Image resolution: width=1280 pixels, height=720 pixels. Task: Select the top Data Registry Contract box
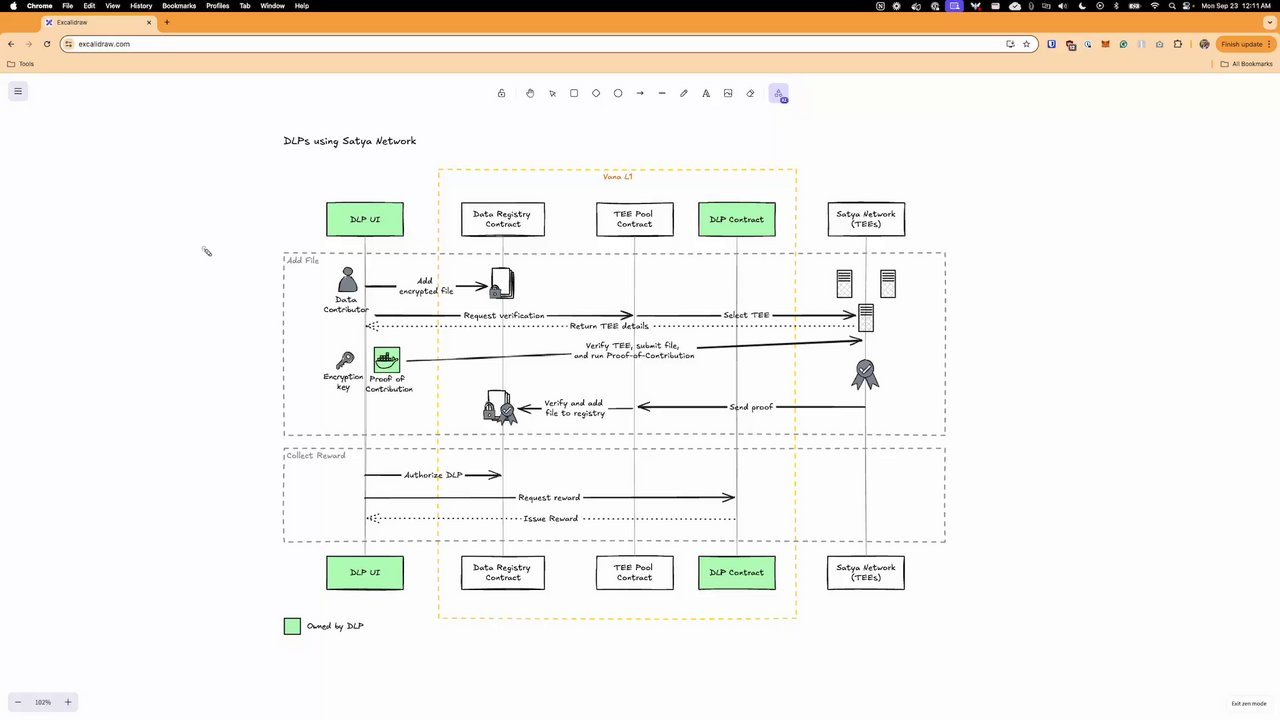pyautogui.click(x=503, y=220)
